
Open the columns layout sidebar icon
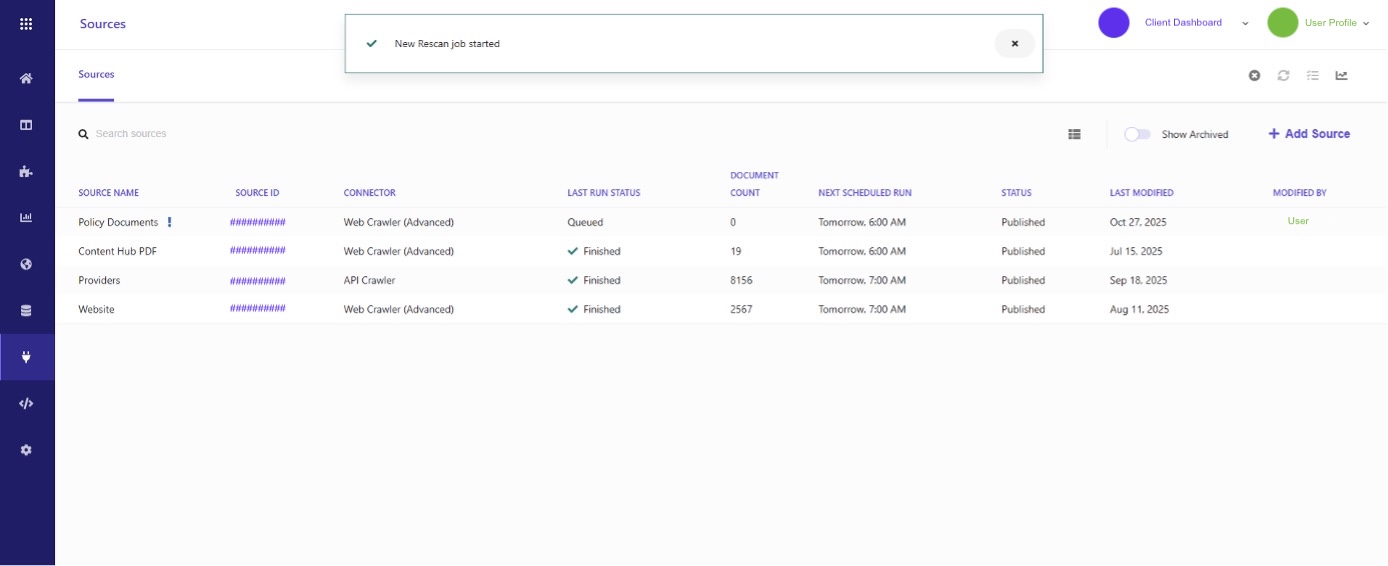click(x=26, y=125)
